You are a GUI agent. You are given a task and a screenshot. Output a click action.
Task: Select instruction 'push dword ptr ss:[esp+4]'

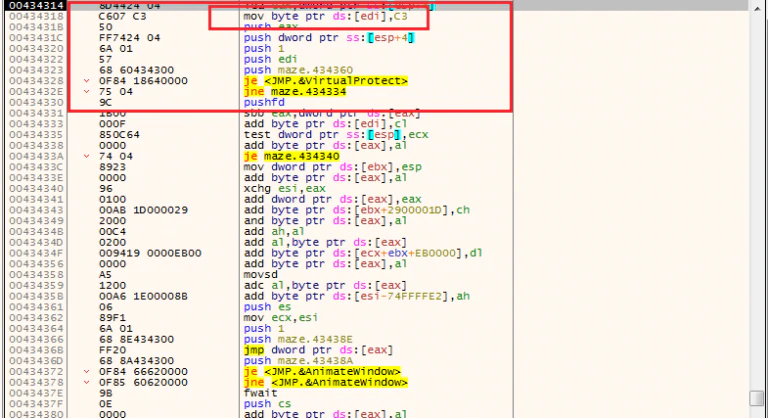pyautogui.click(x=329, y=38)
